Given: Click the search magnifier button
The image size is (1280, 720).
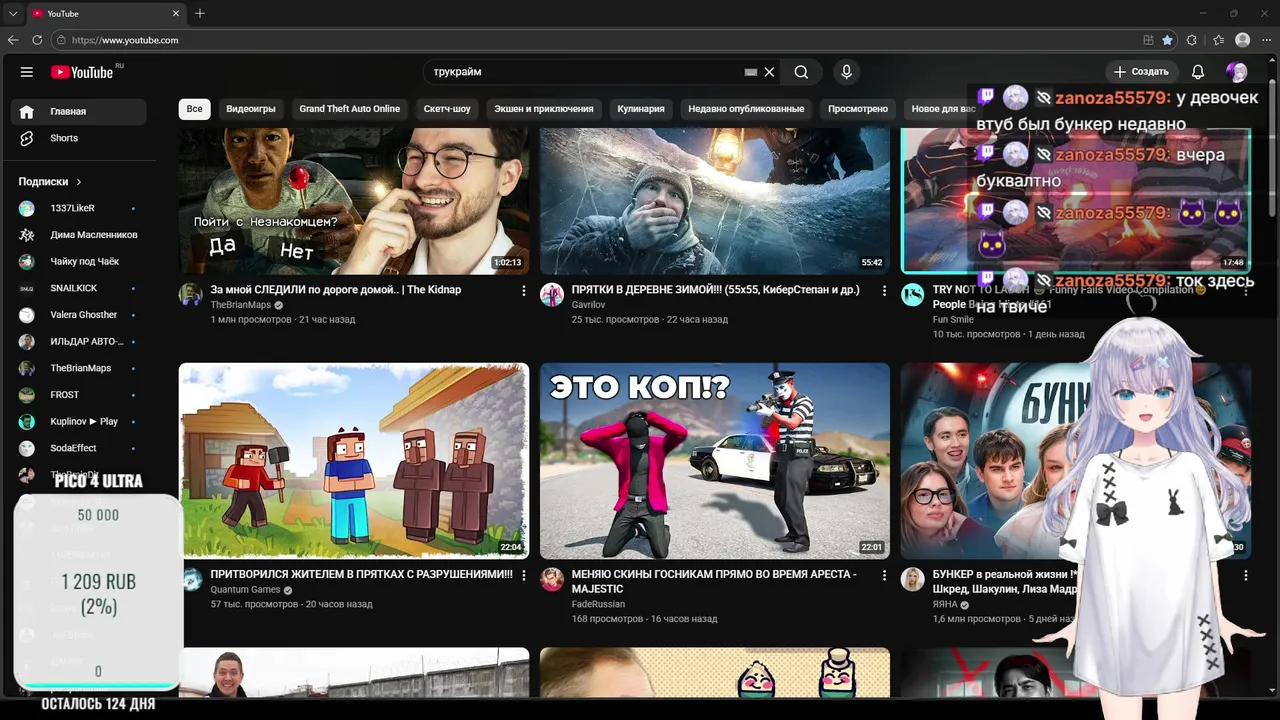Looking at the screenshot, I should pyautogui.click(x=801, y=72).
